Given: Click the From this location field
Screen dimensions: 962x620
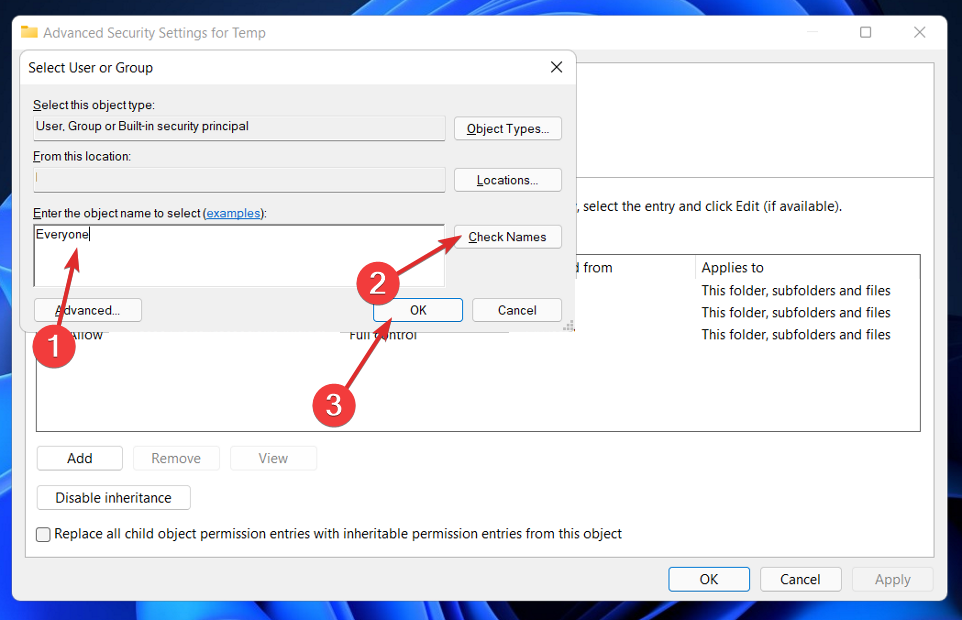Looking at the screenshot, I should pyautogui.click(x=239, y=179).
